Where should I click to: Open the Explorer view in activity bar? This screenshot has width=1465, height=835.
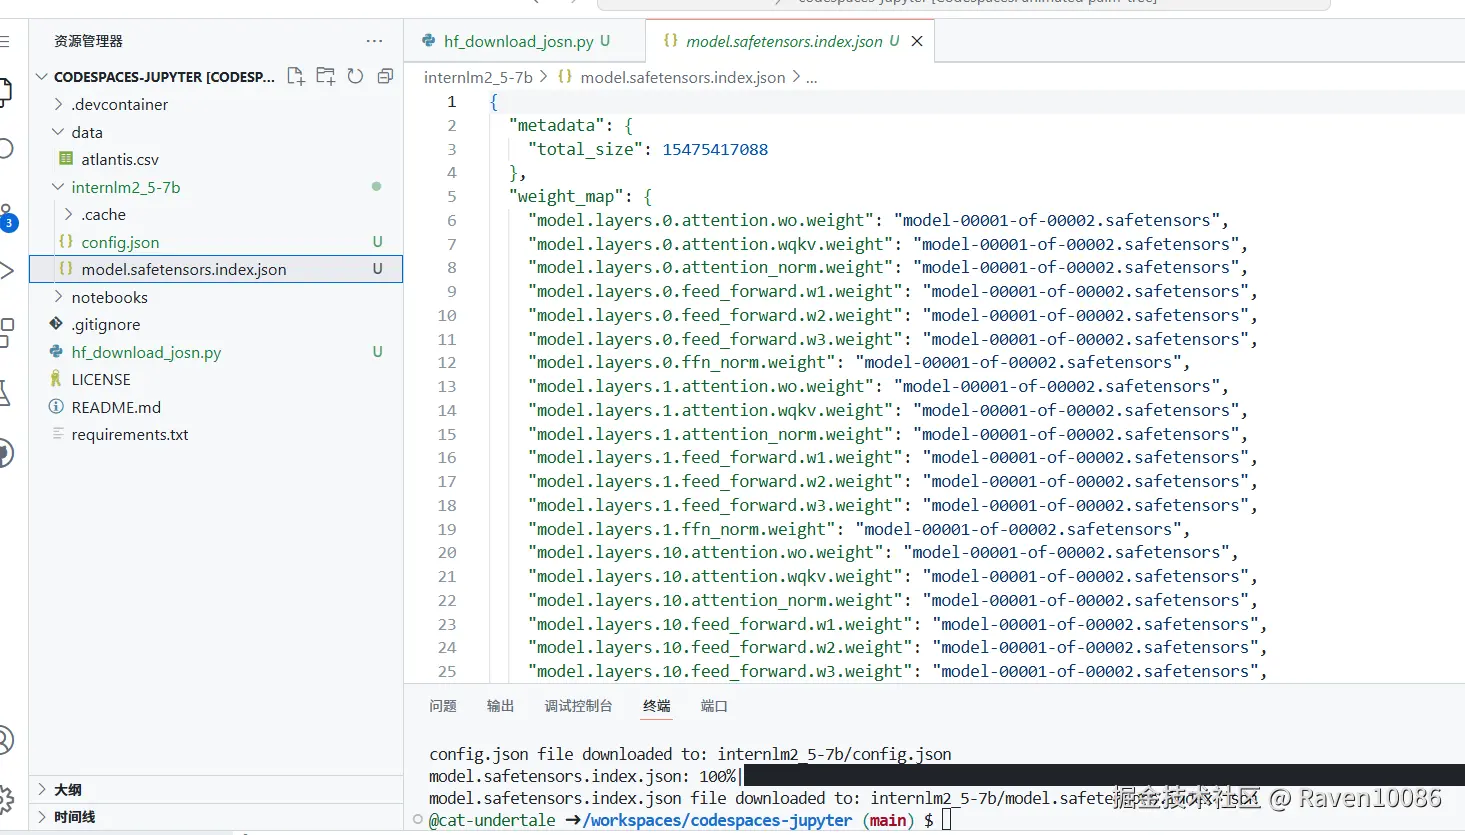(x=6, y=93)
